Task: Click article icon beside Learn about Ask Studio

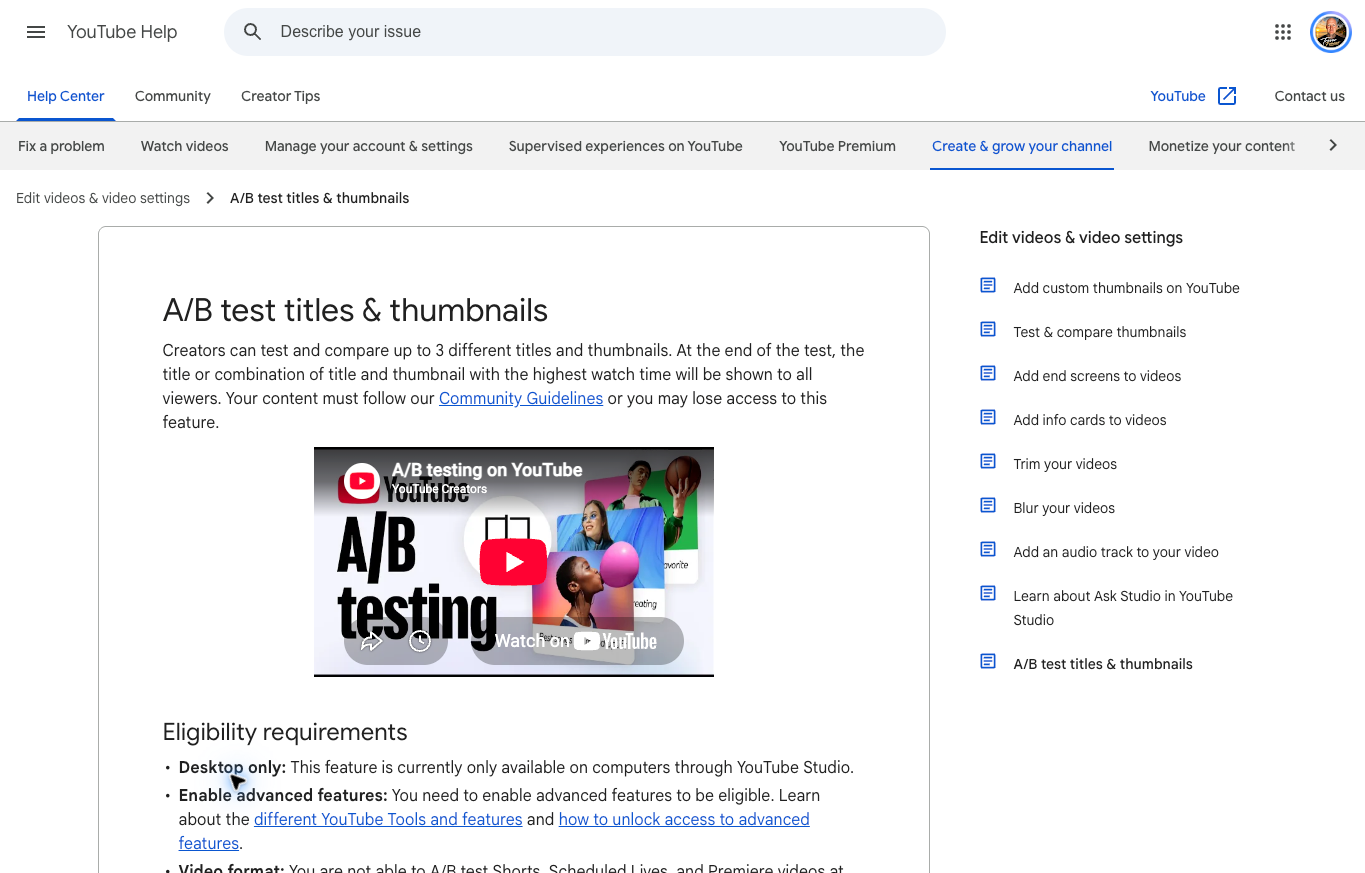Action: pos(988,594)
